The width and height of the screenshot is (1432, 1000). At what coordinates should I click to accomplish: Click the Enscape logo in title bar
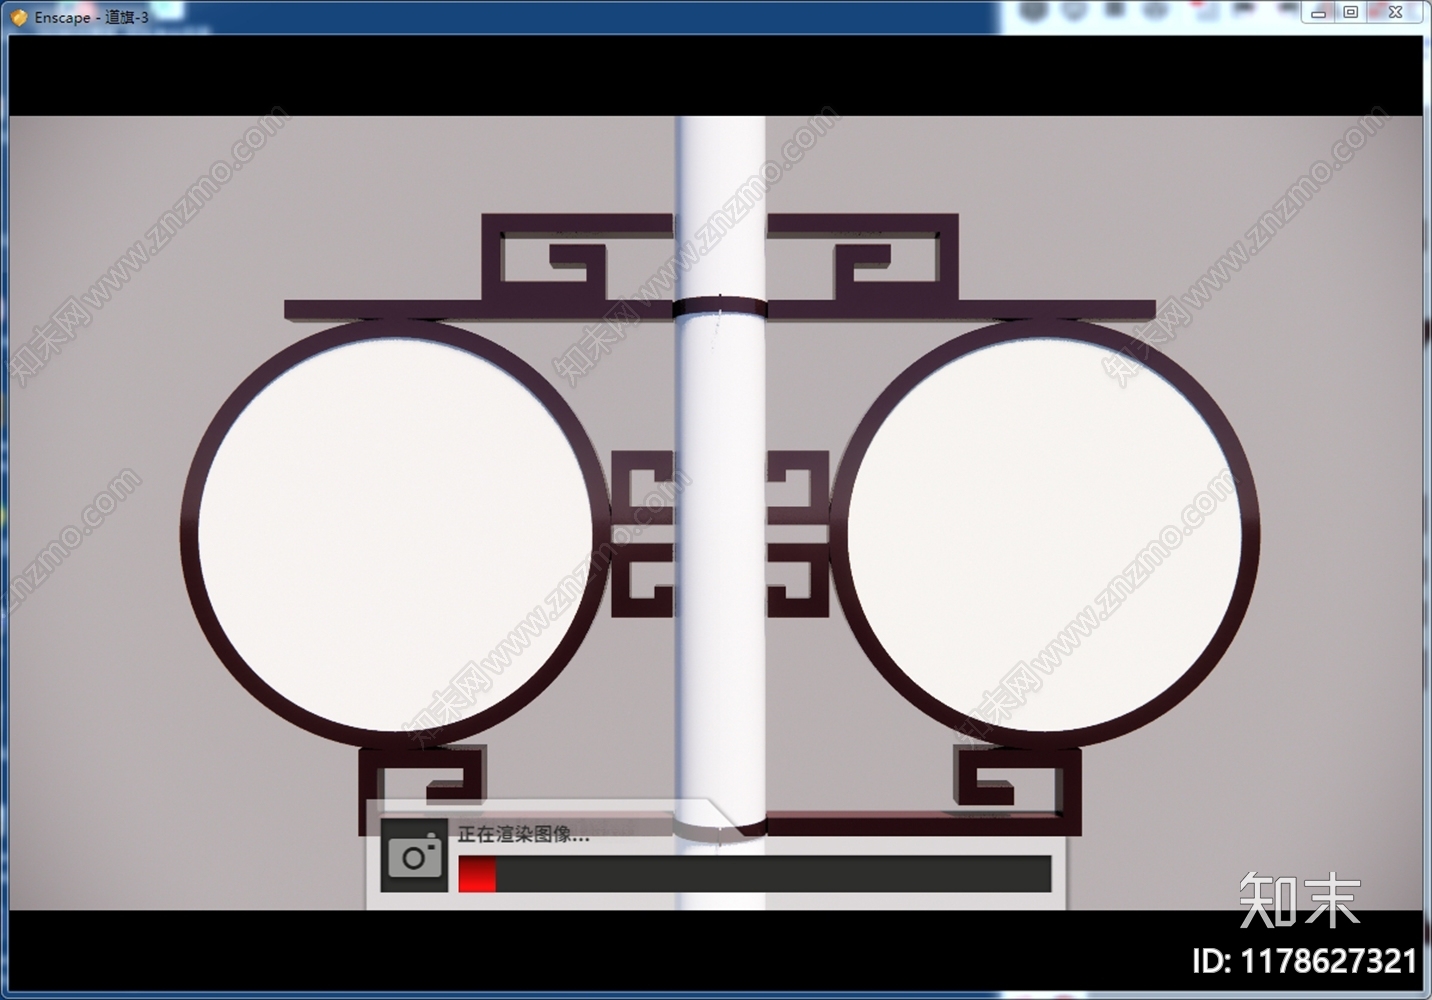pos(19,17)
